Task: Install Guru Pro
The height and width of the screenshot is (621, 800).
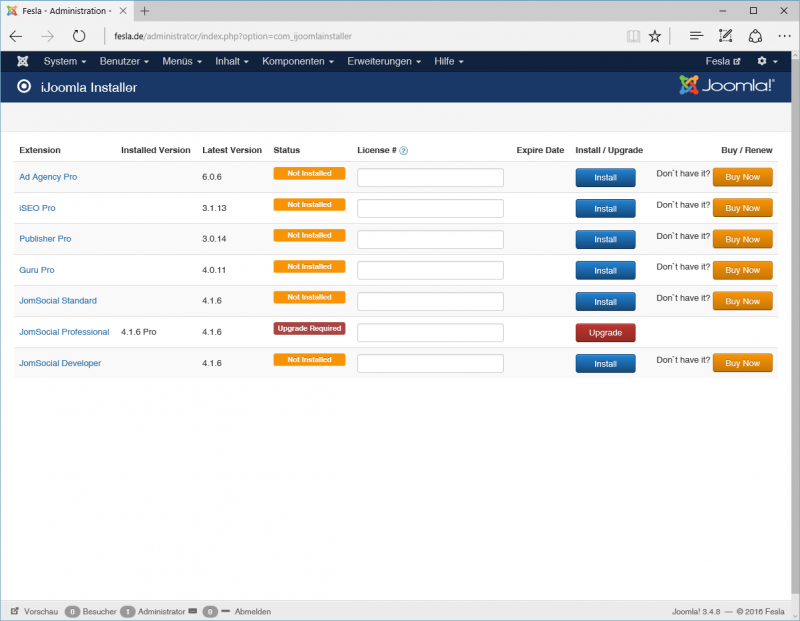Action: click(x=605, y=270)
